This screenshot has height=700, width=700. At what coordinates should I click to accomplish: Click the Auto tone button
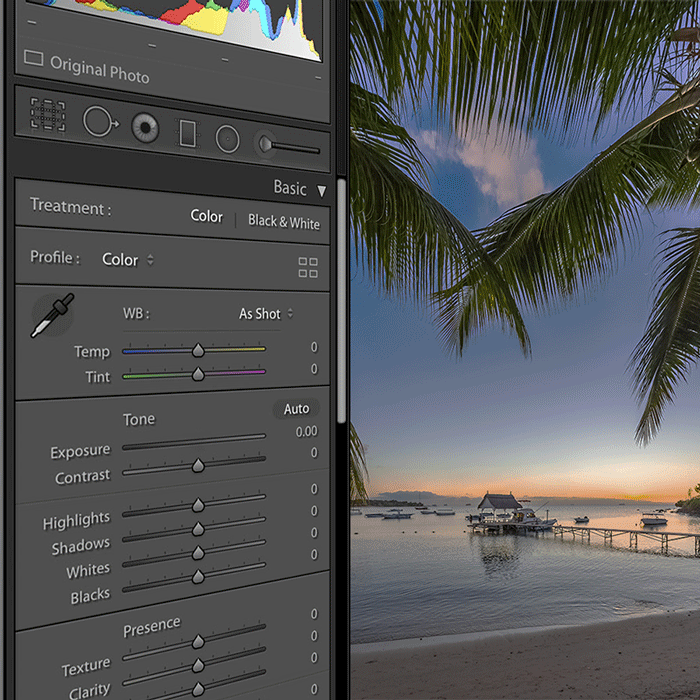pyautogui.click(x=296, y=409)
